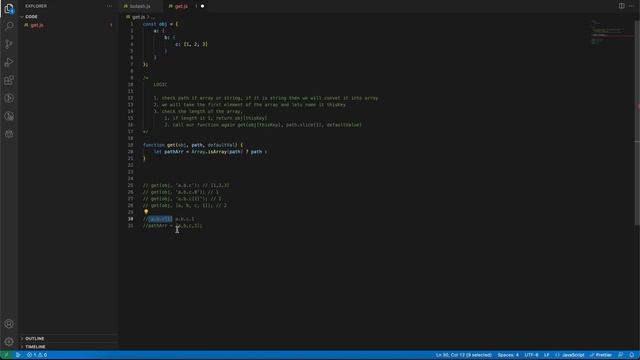Expand the TIMELINE section
Image resolution: width=640 pixels, height=360 pixels.
(36, 347)
